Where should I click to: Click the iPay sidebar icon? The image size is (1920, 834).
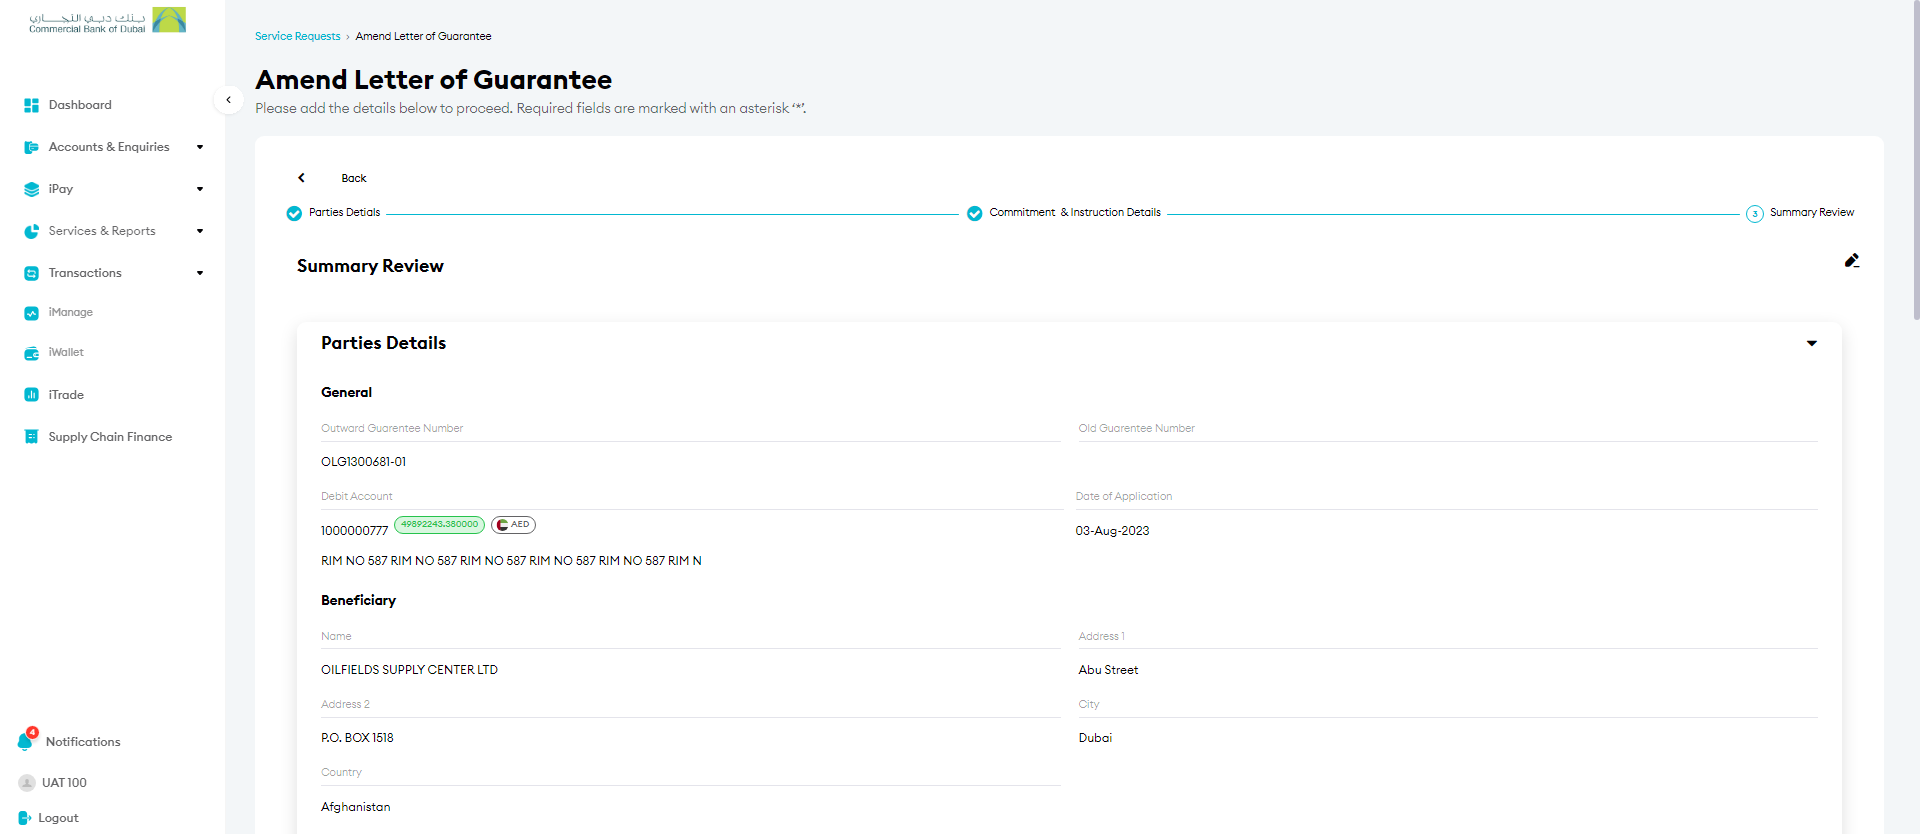(x=31, y=189)
